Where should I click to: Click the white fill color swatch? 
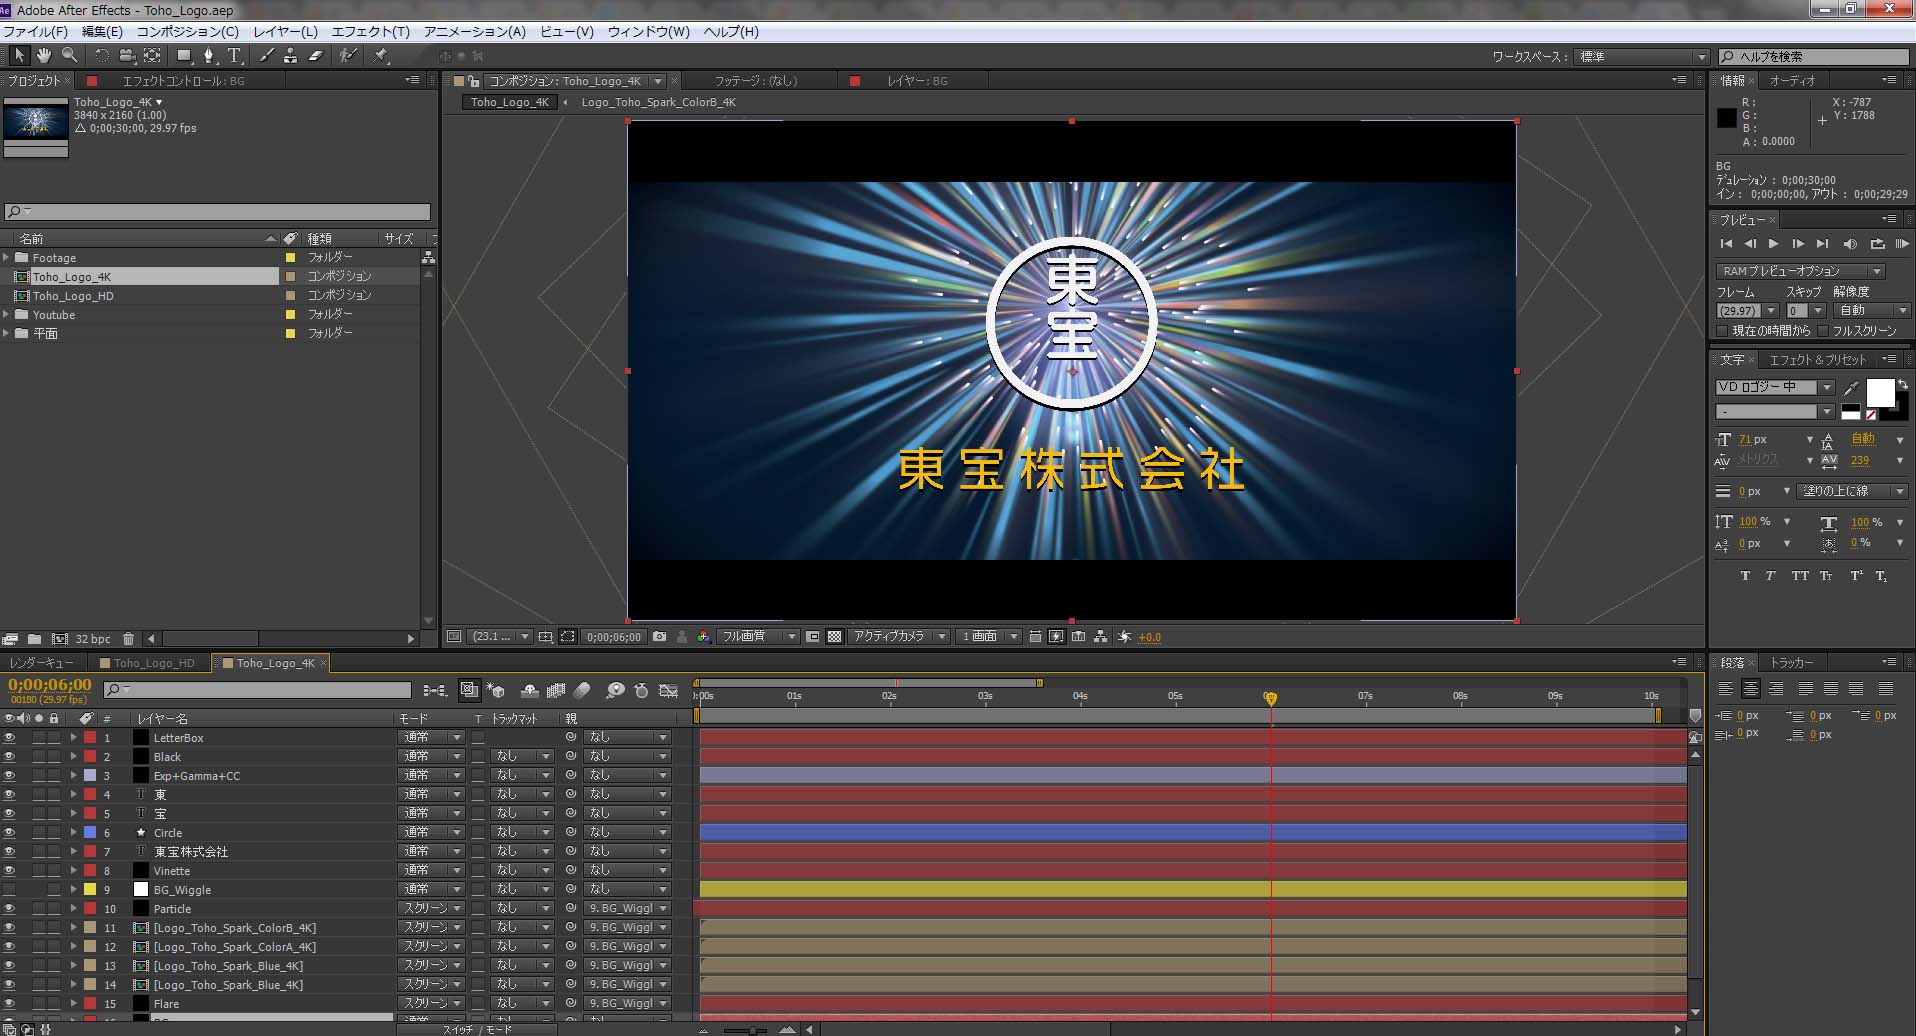tap(1880, 393)
